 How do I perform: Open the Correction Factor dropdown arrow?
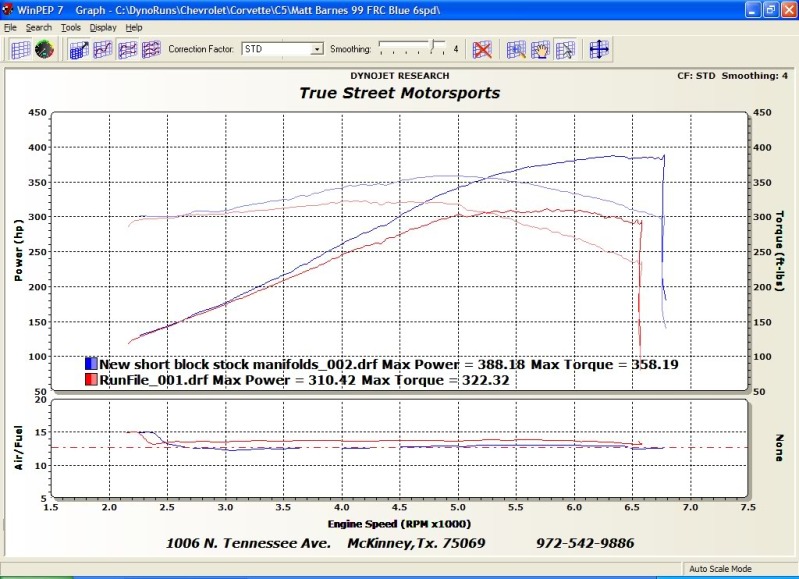click(x=317, y=49)
